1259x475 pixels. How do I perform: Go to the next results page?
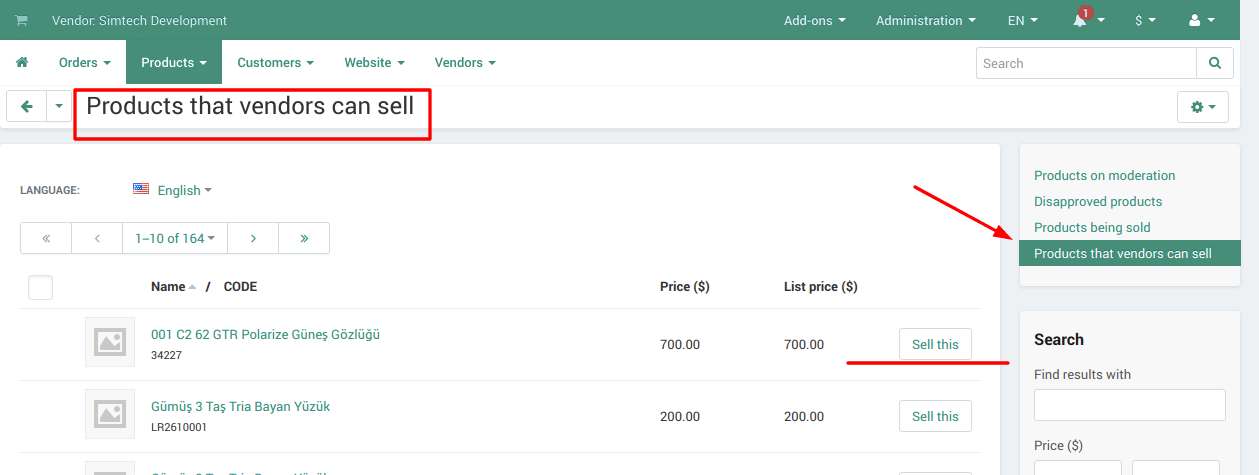point(253,238)
